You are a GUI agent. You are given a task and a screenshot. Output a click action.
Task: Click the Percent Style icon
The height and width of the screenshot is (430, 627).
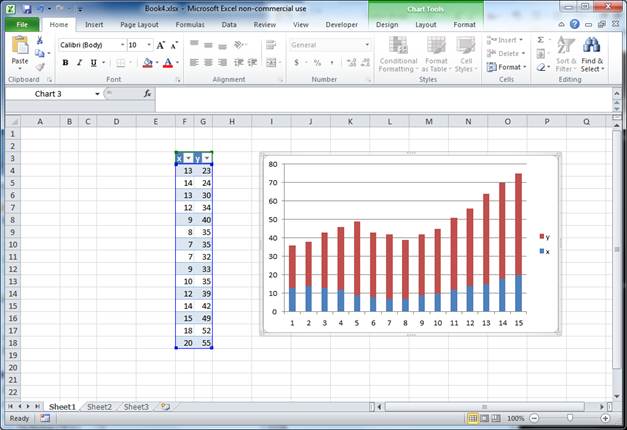(x=317, y=62)
